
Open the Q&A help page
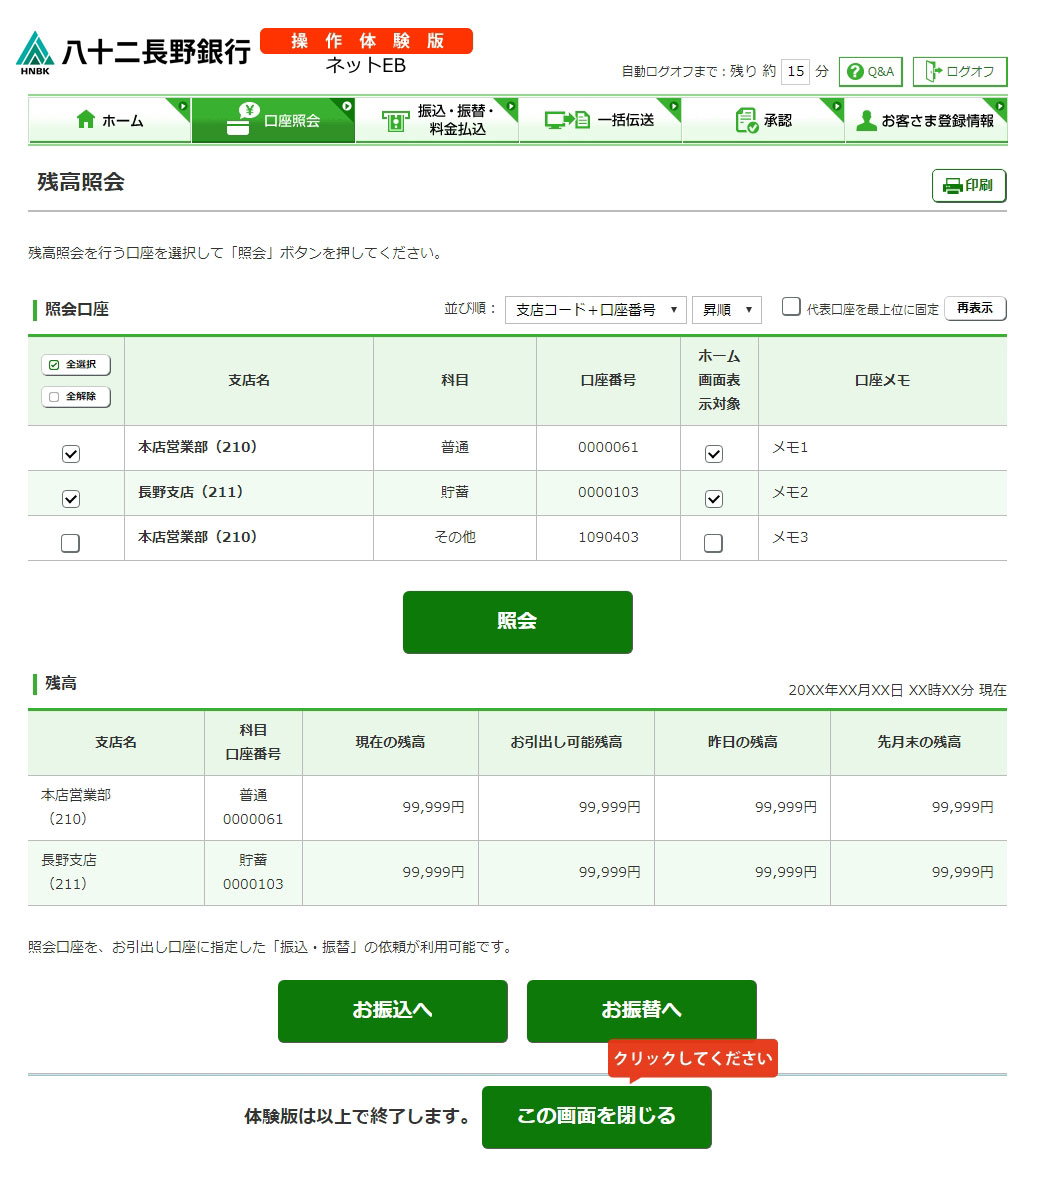coord(871,72)
